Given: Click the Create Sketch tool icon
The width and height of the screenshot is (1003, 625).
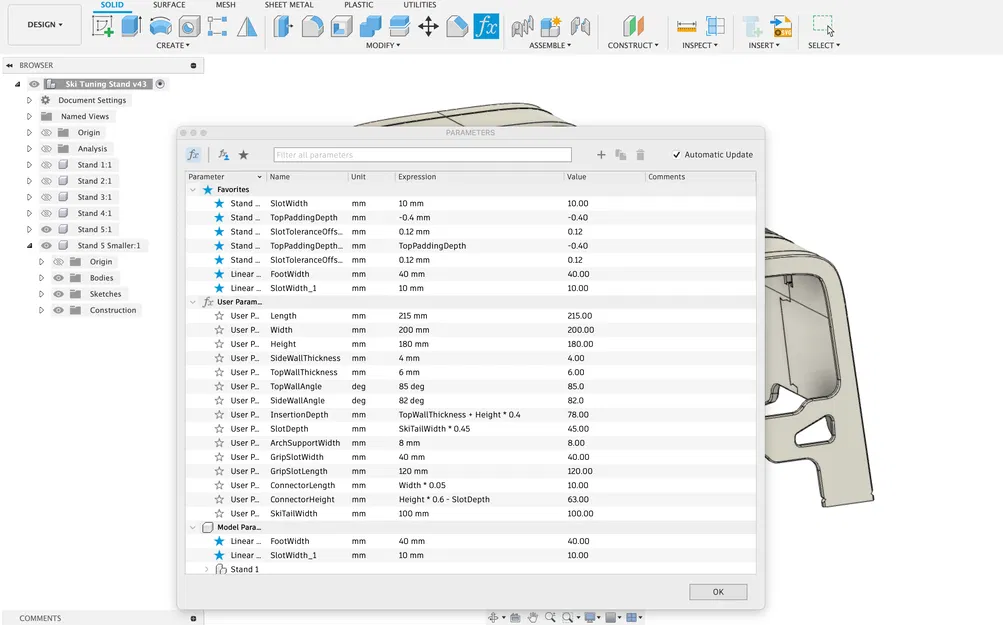Looking at the screenshot, I should coord(103,27).
